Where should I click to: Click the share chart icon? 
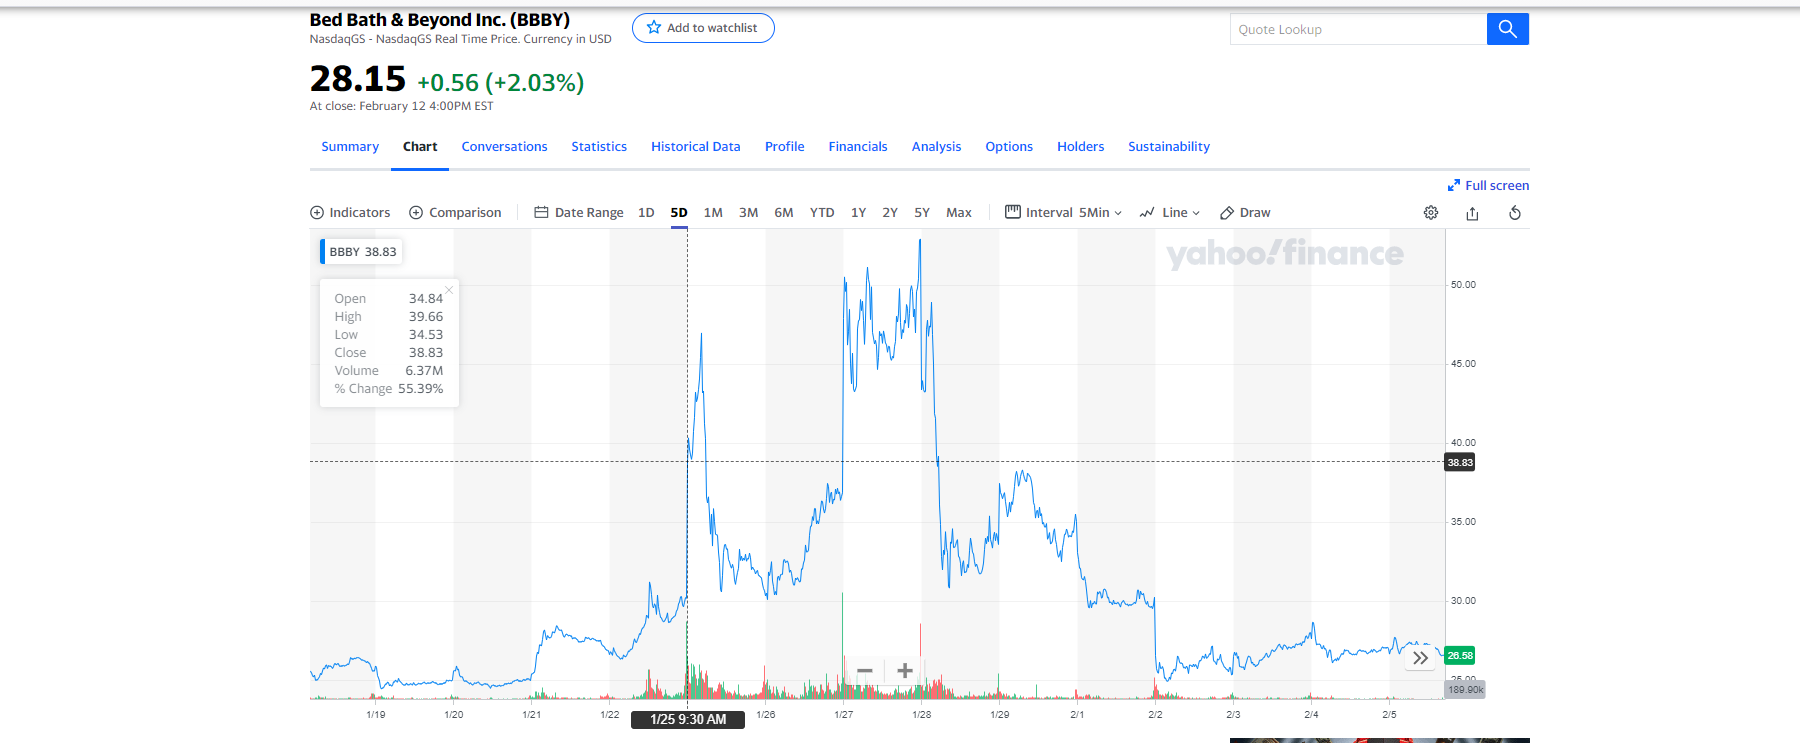tap(1472, 213)
